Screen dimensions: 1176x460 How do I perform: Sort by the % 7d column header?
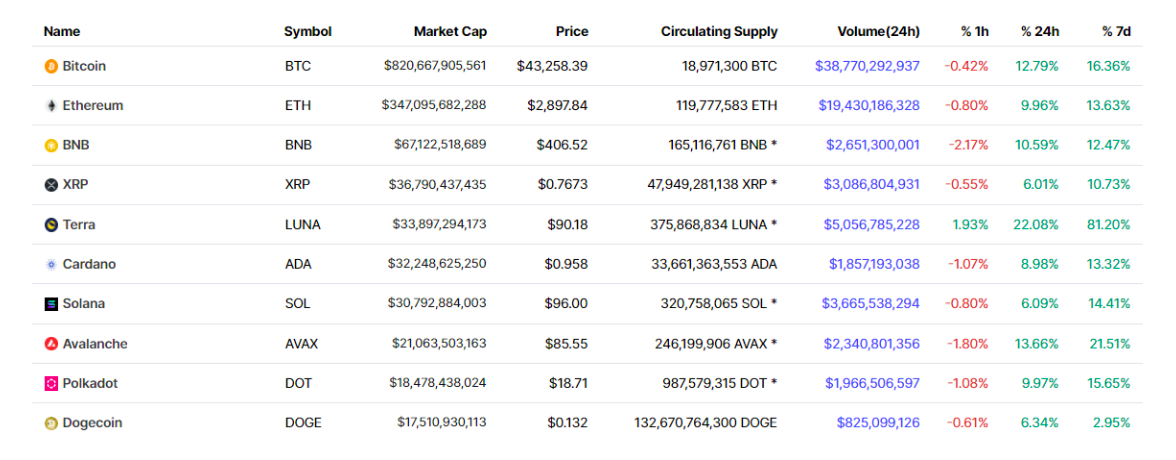(x=1116, y=31)
